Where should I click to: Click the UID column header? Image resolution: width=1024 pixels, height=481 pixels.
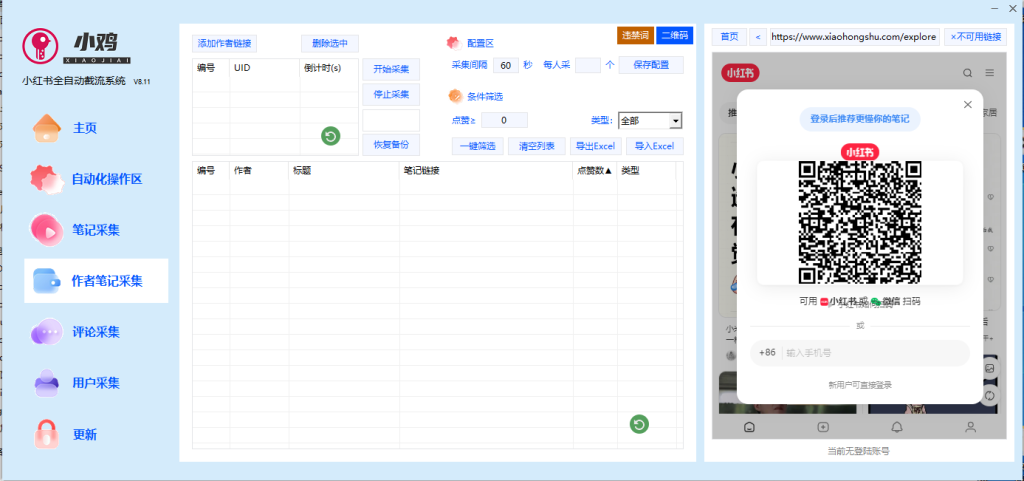(x=264, y=67)
